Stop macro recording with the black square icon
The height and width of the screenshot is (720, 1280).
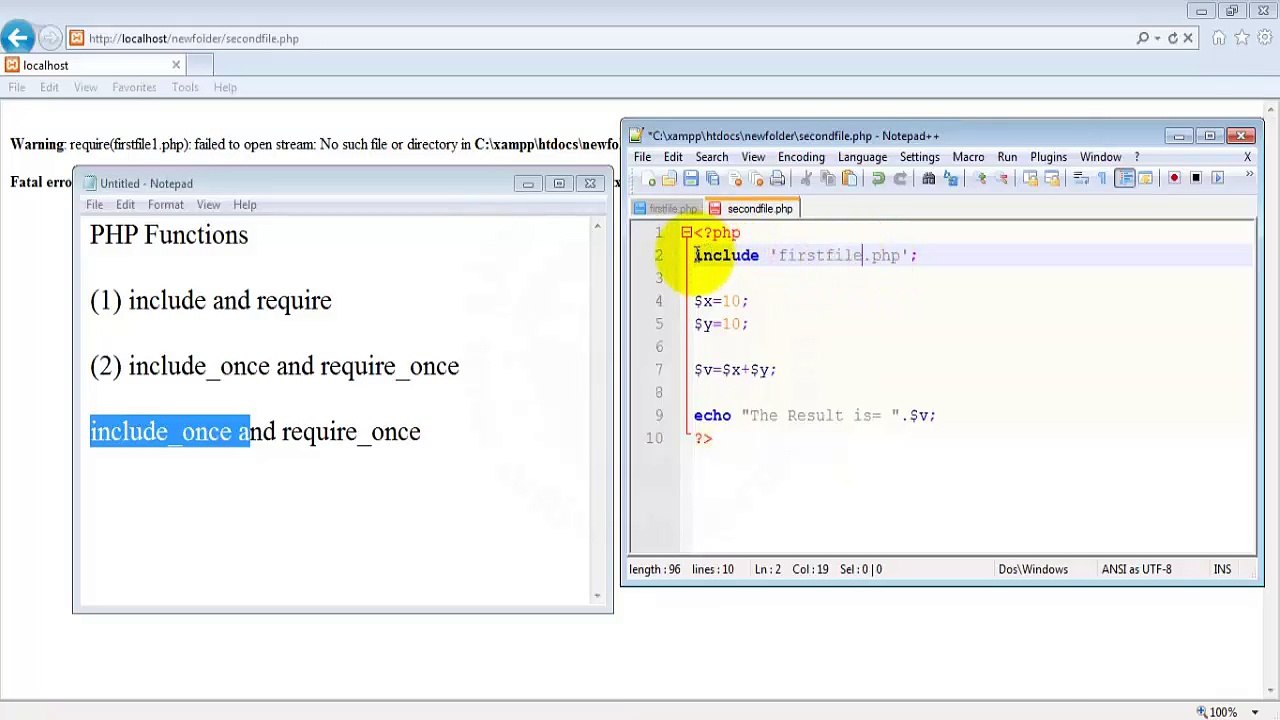(x=1196, y=178)
